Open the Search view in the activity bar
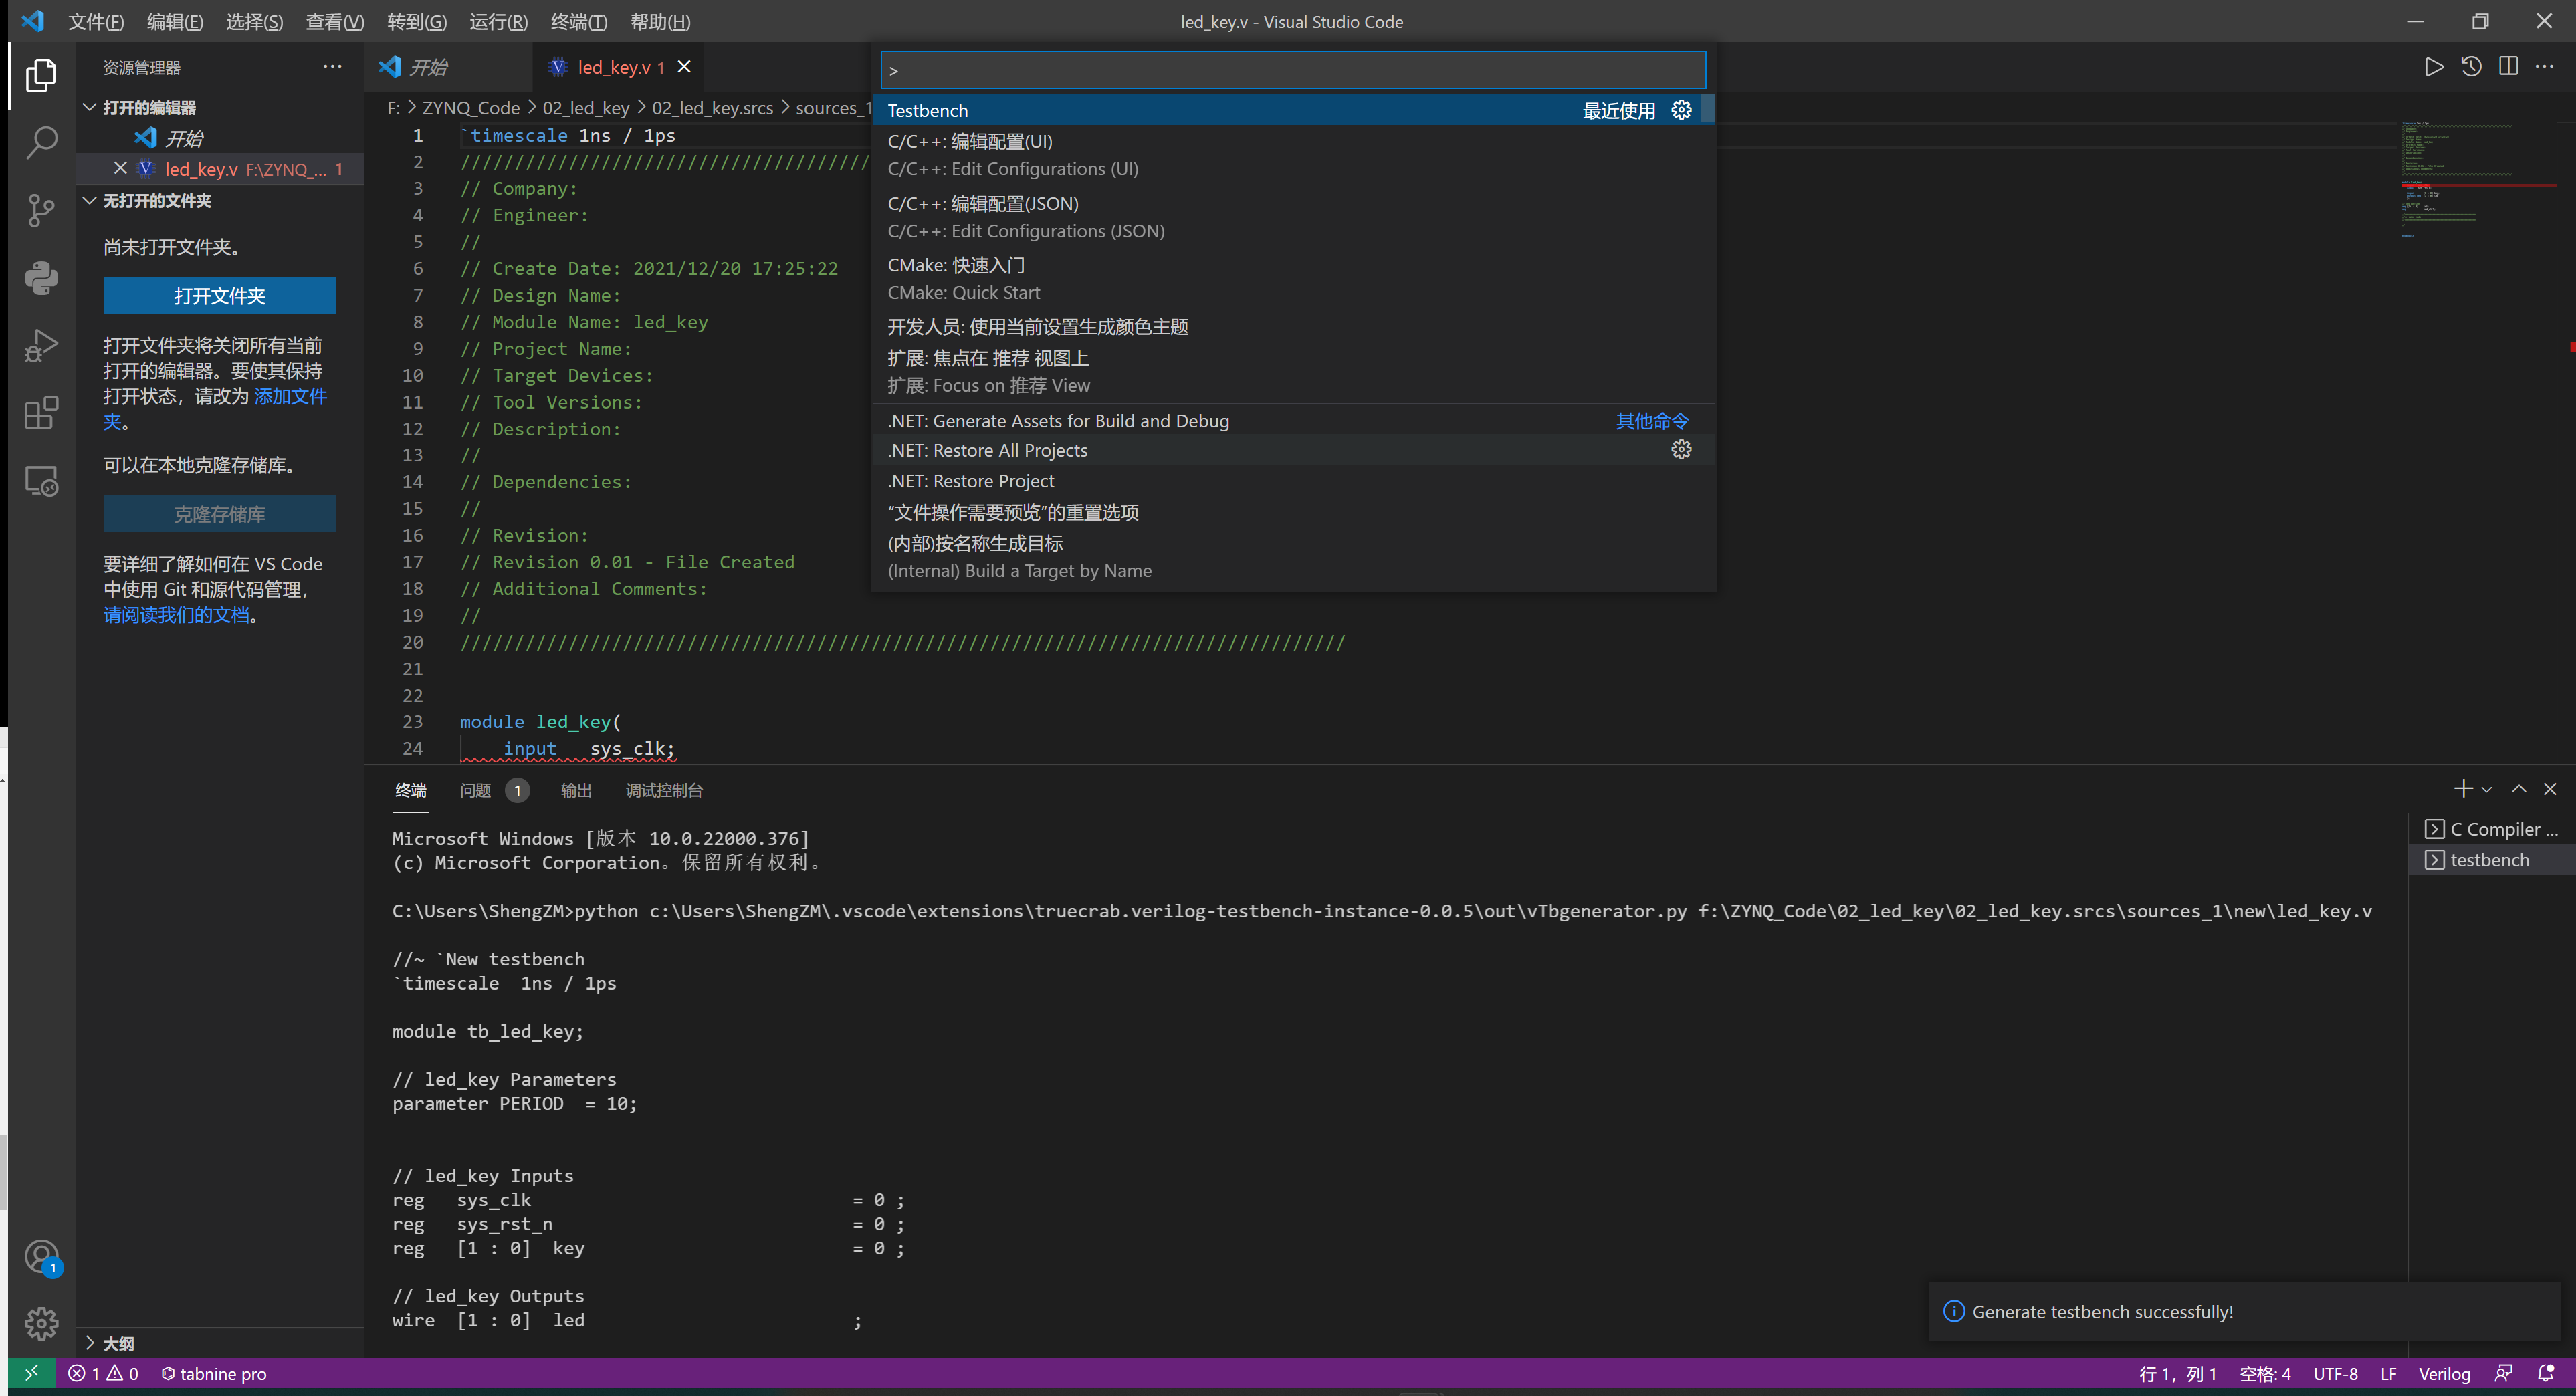This screenshot has height=1396, width=2576. tap(41, 143)
